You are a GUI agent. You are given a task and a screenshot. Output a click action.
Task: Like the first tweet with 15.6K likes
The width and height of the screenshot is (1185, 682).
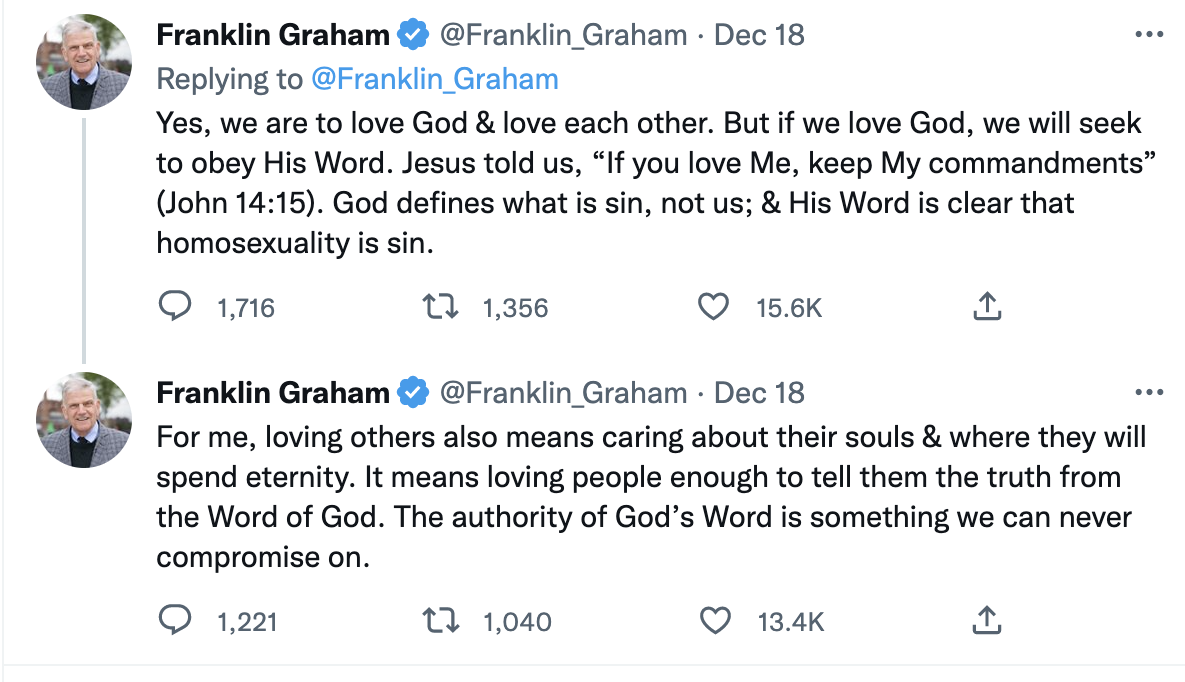click(712, 307)
